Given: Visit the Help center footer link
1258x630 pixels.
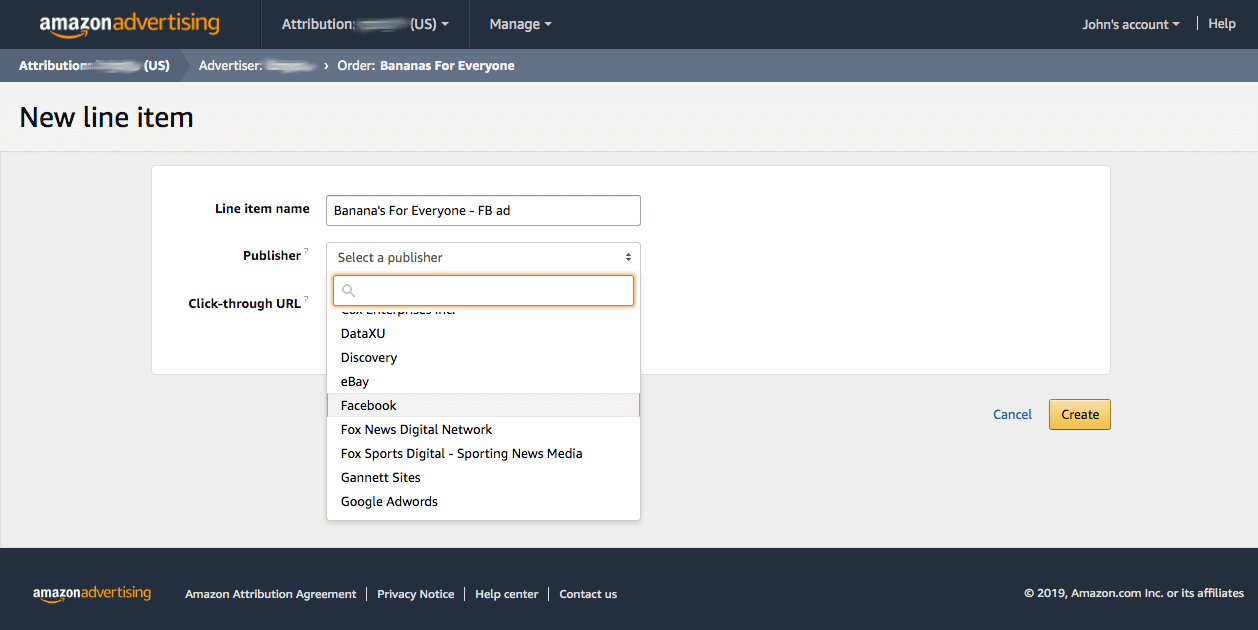Looking at the screenshot, I should (x=507, y=594).
